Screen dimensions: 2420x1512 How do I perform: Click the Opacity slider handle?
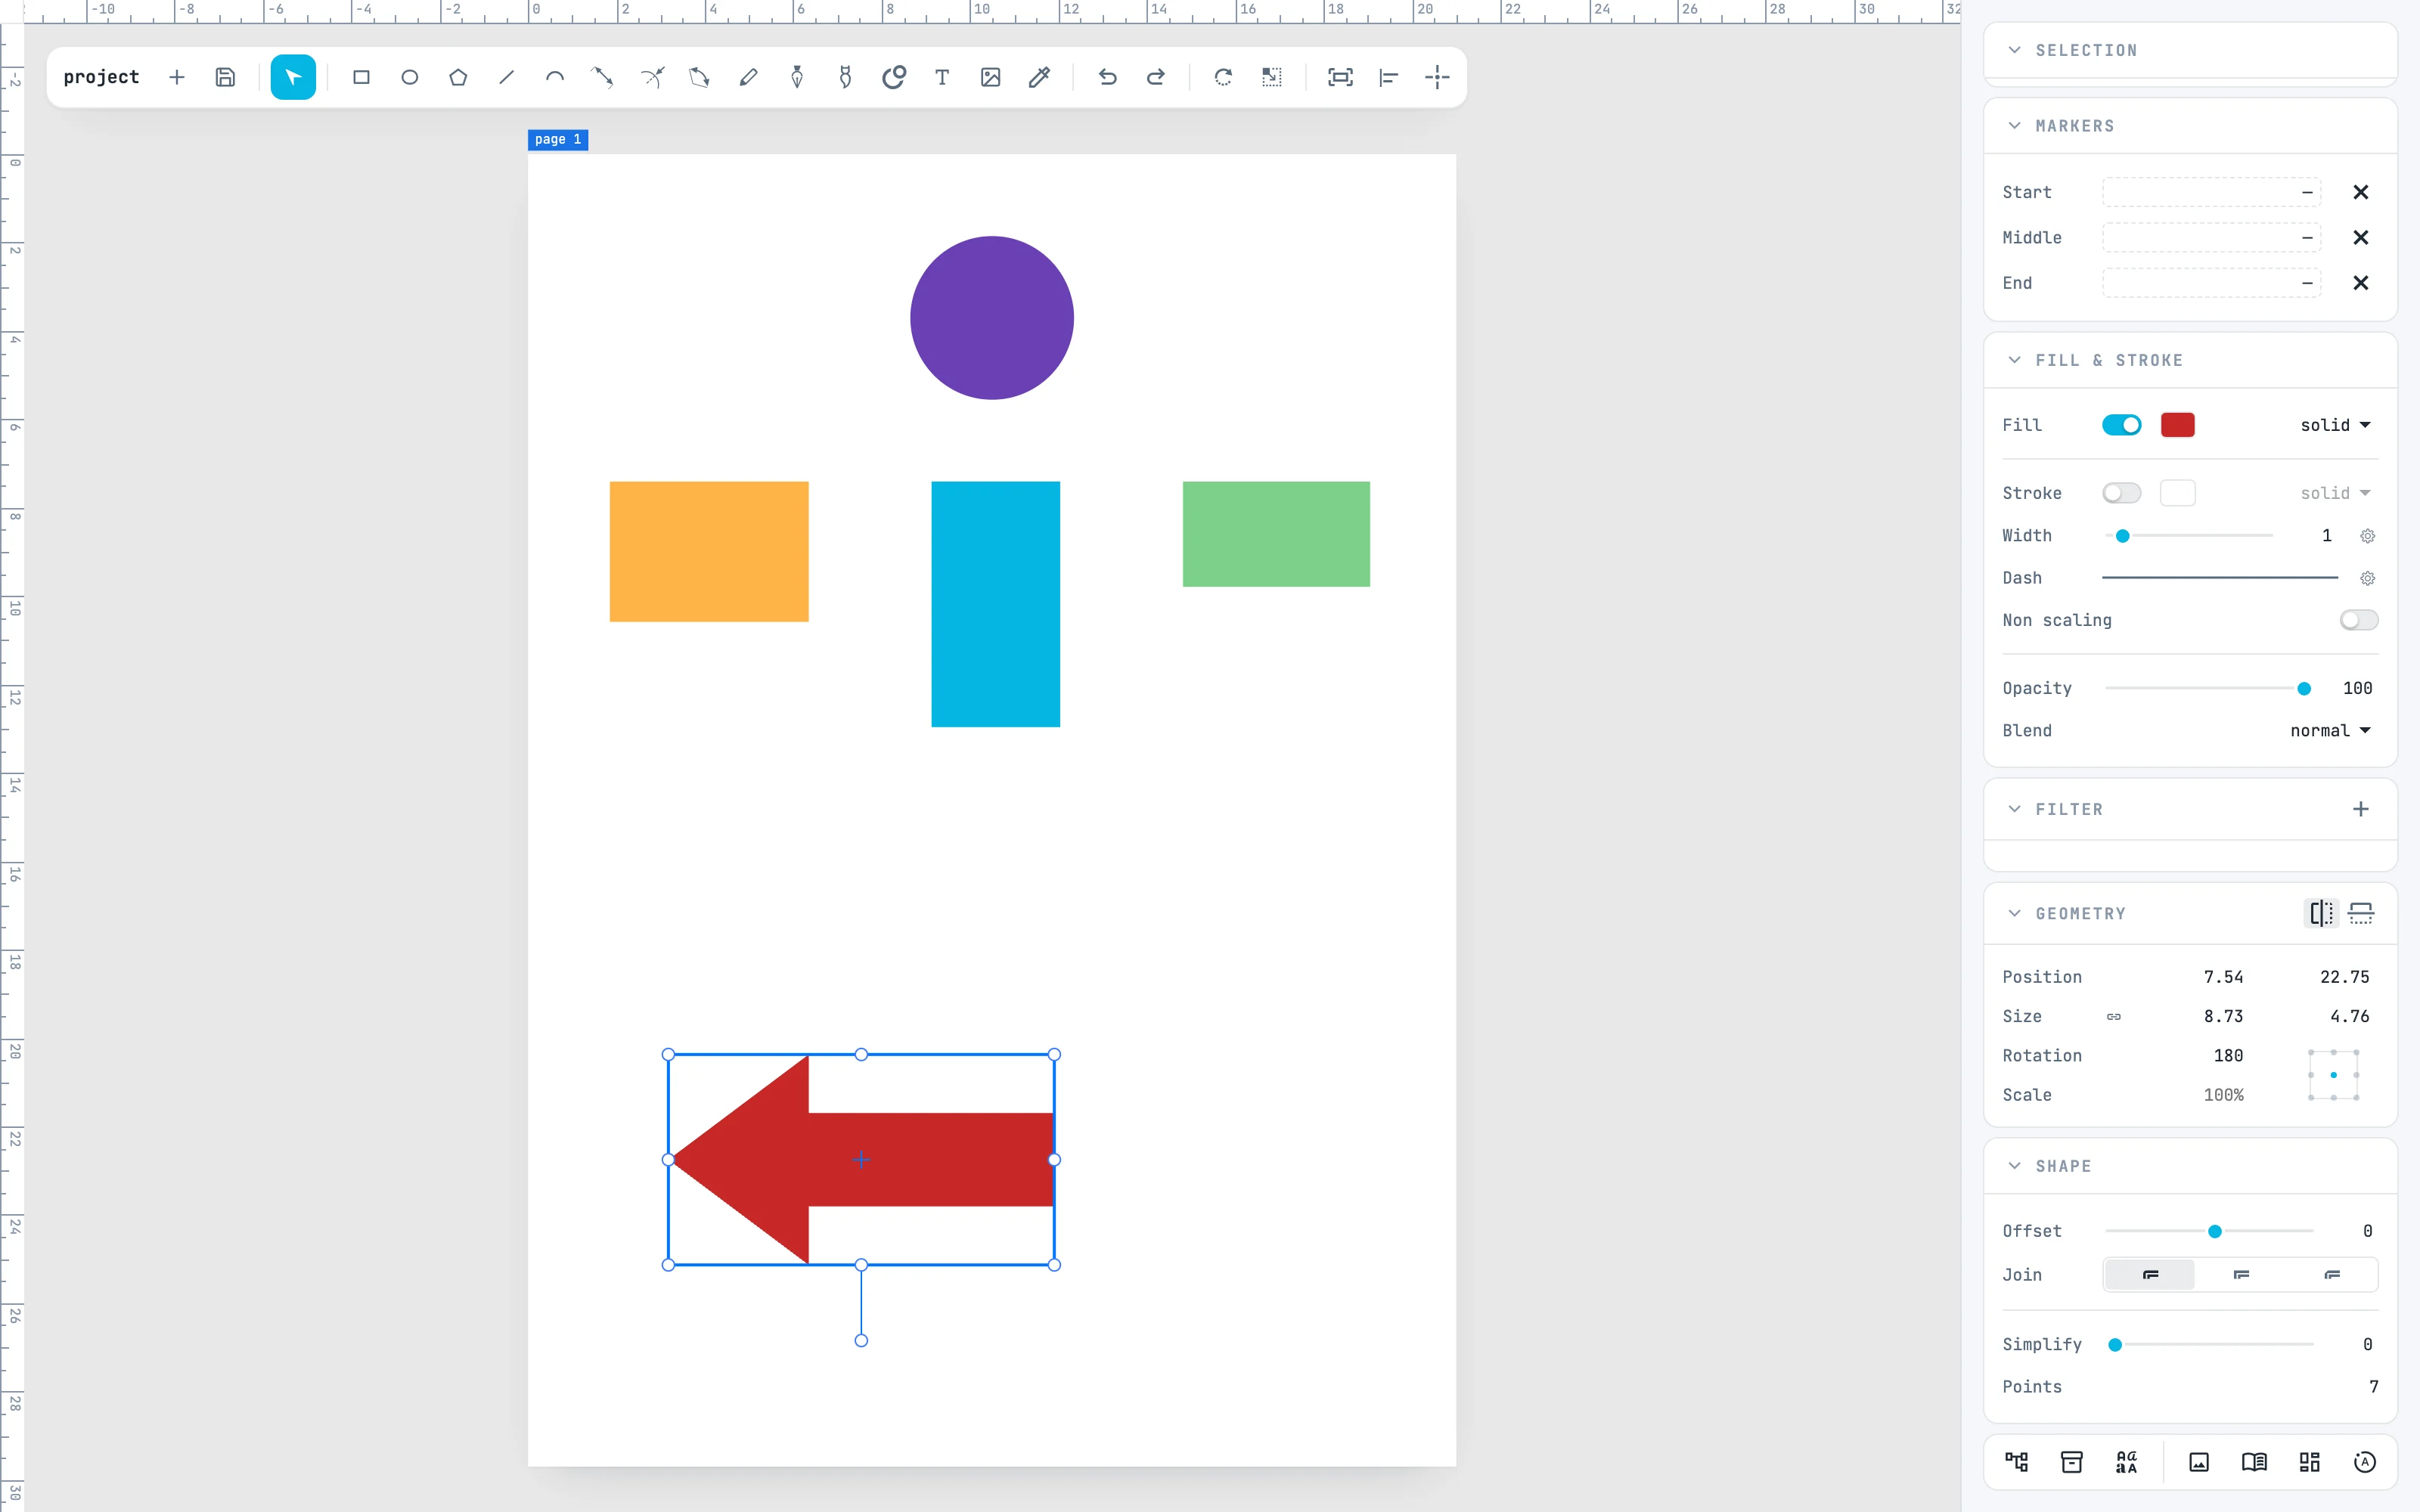coord(2304,688)
